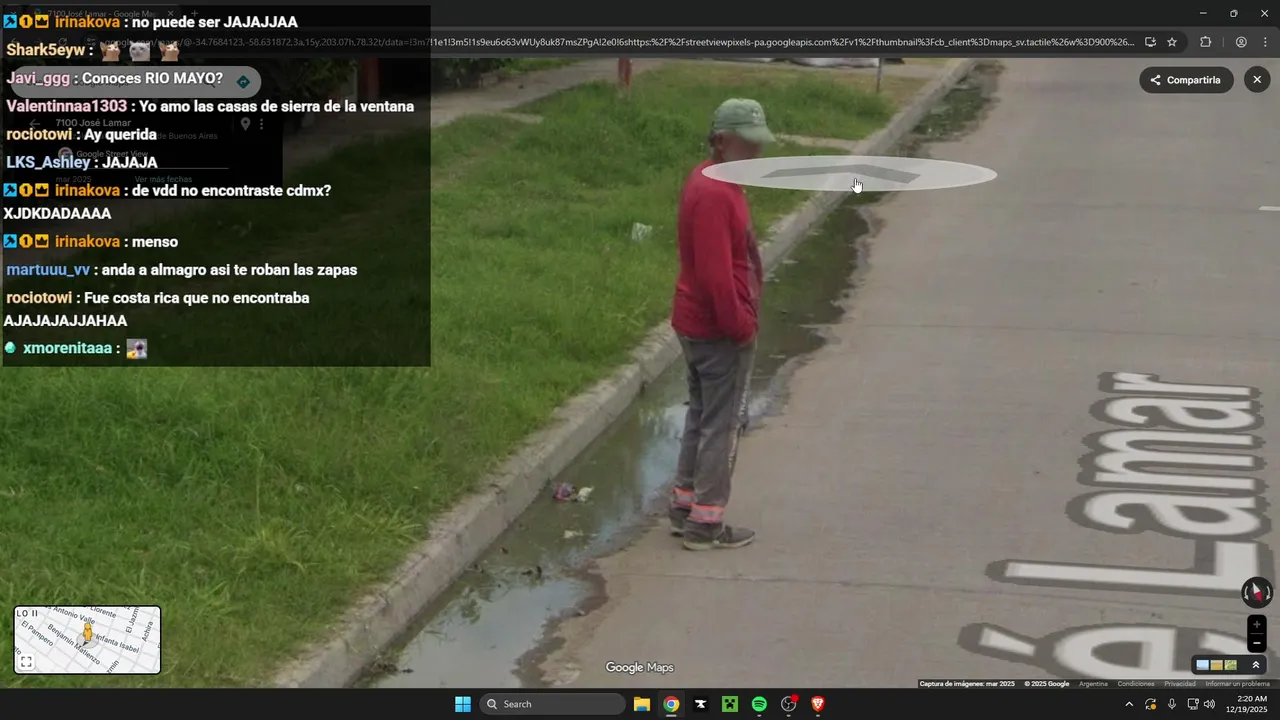The width and height of the screenshot is (1280, 720).
Task: Open File Explorer from taskbar
Action: pyautogui.click(x=642, y=704)
